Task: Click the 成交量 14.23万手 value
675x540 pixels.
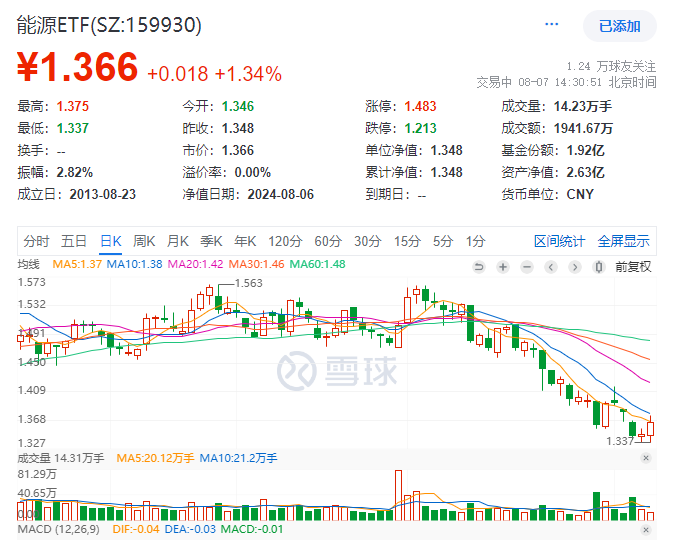Action: pyautogui.click(x=582, y=106)
